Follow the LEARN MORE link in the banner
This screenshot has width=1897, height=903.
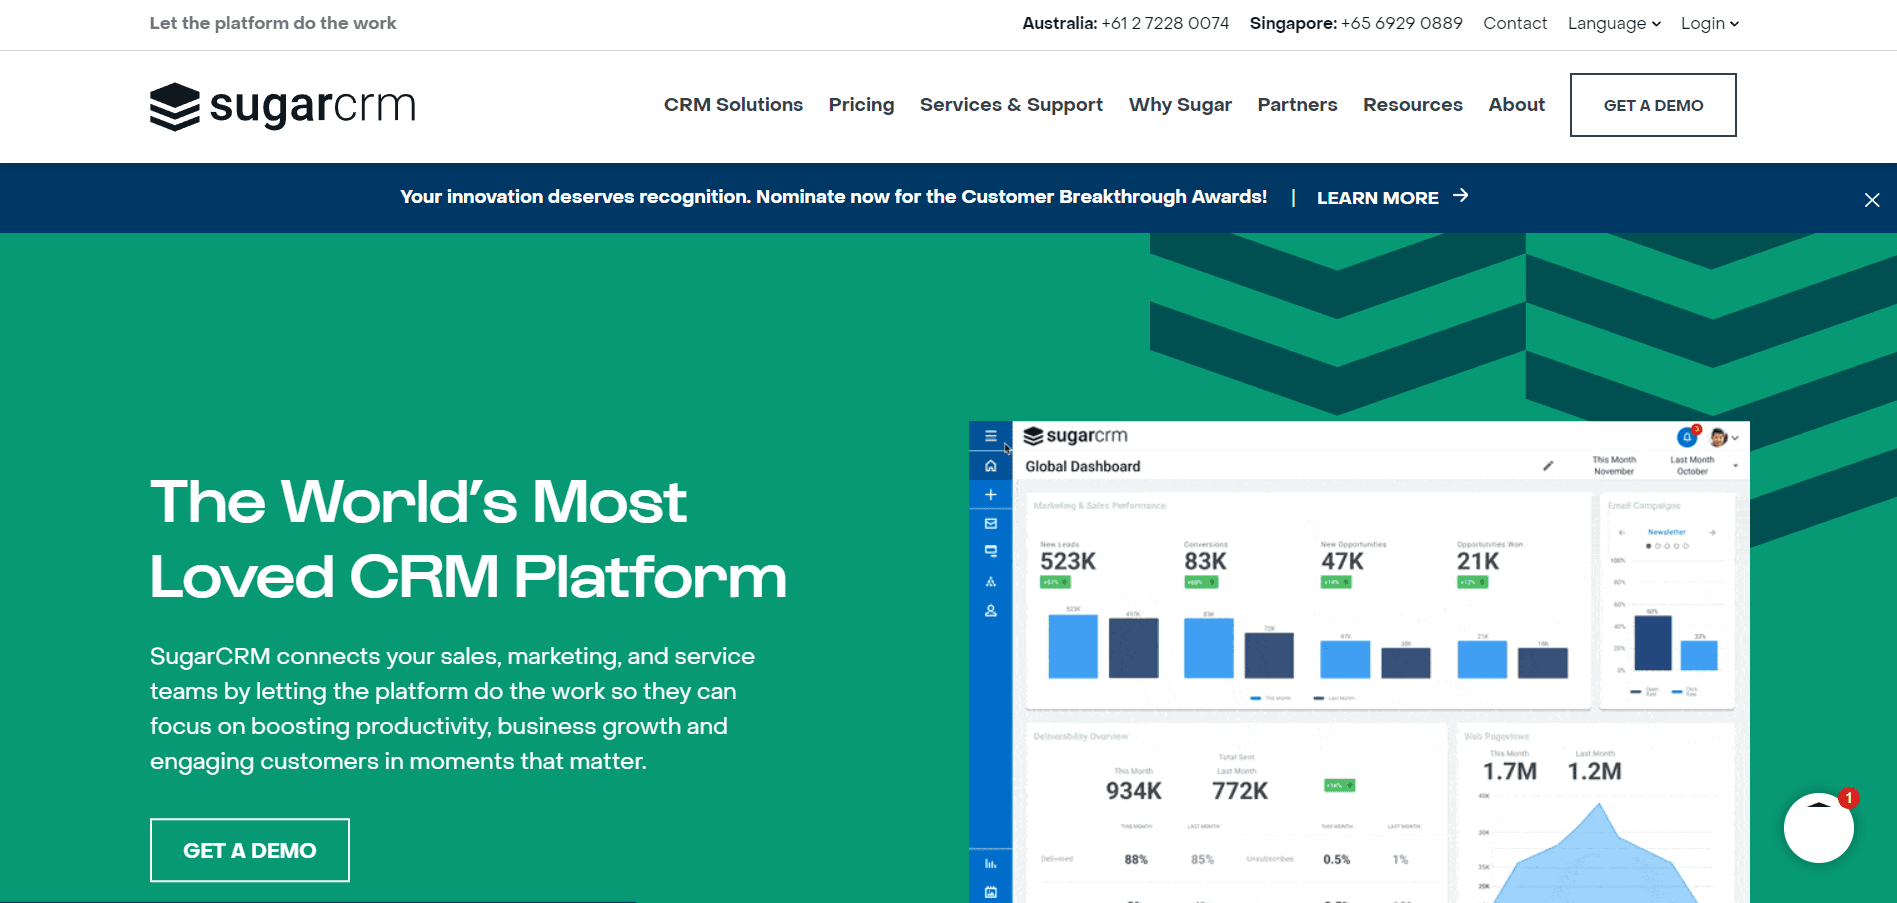point(1378,197)
